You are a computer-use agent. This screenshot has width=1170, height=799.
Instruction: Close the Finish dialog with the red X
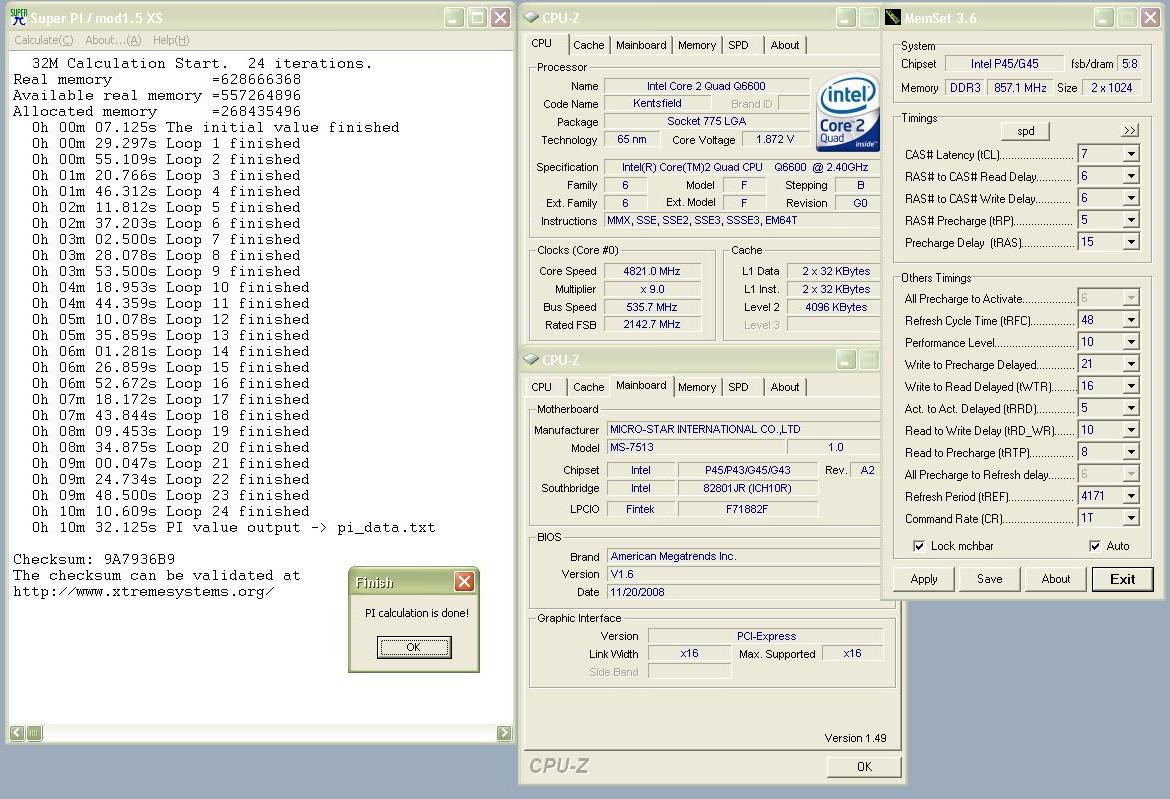(464, 581)
